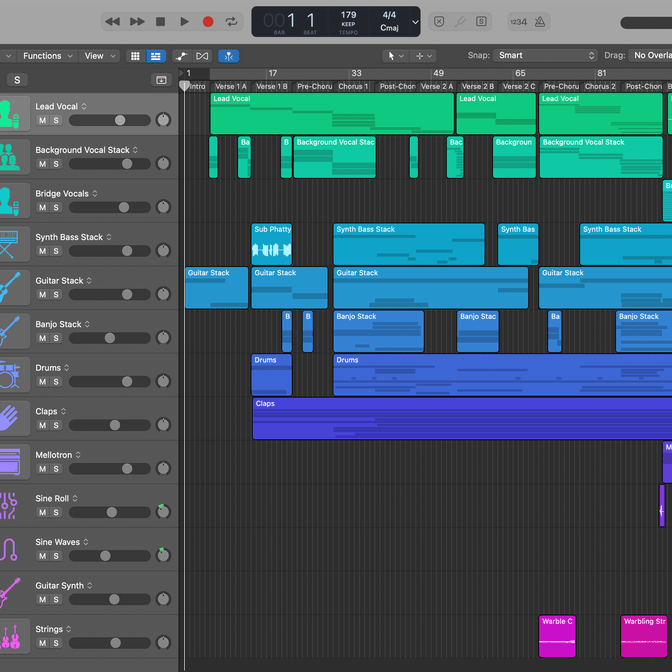Click the global Solo S button

tap(17, 80)
